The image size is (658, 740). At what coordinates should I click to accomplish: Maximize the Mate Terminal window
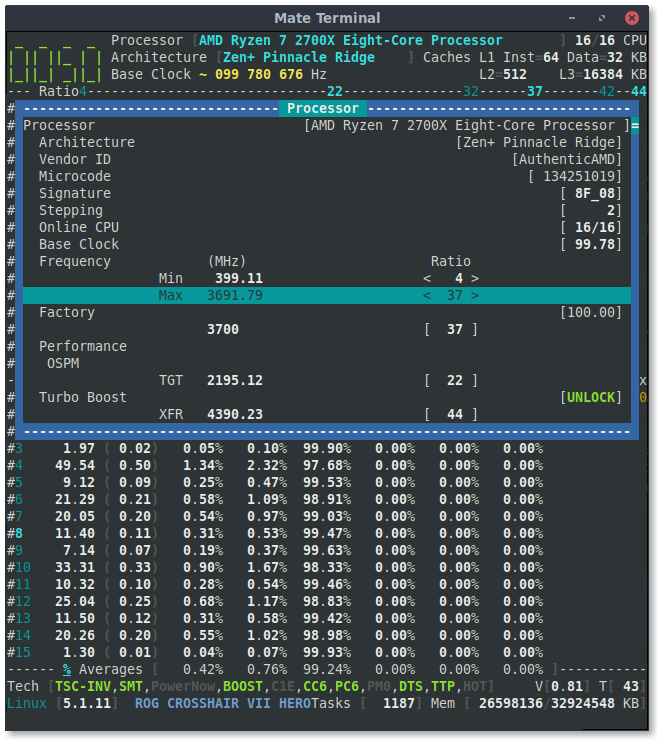602,18
